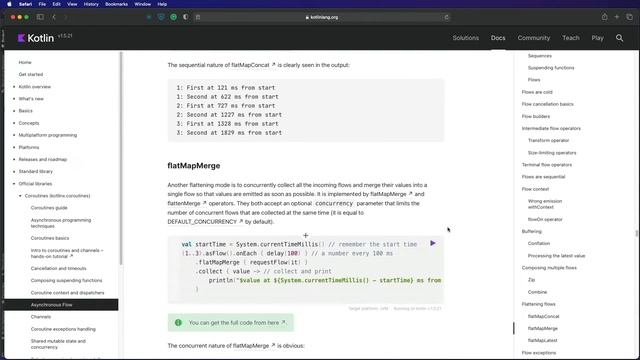The image size is (640, 360).
Task: Open the Window menu
Action: coord(142,4)
